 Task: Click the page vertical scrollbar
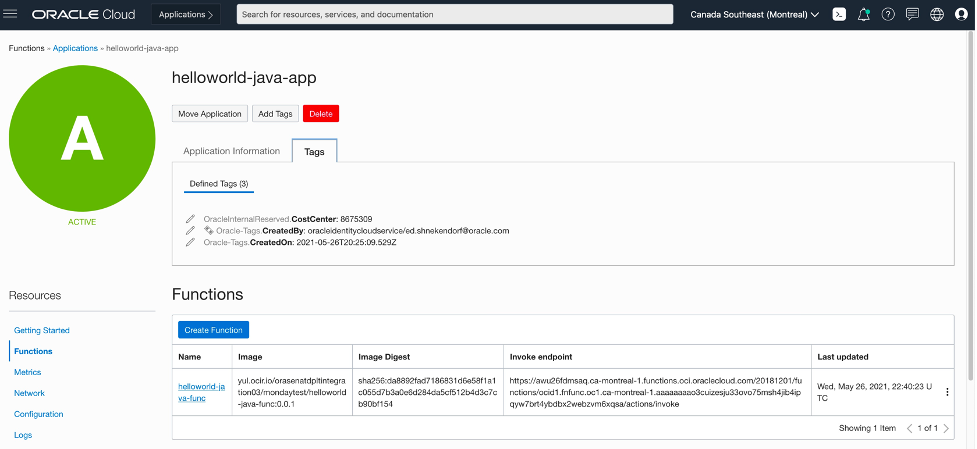[x=971, y=204]
